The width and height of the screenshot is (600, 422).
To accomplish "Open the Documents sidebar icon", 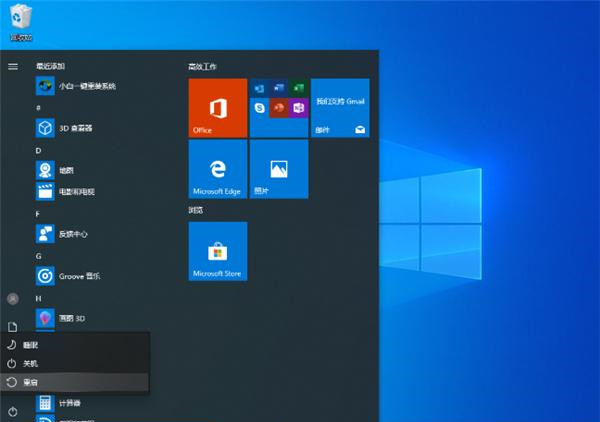I will tap(13, 327).
